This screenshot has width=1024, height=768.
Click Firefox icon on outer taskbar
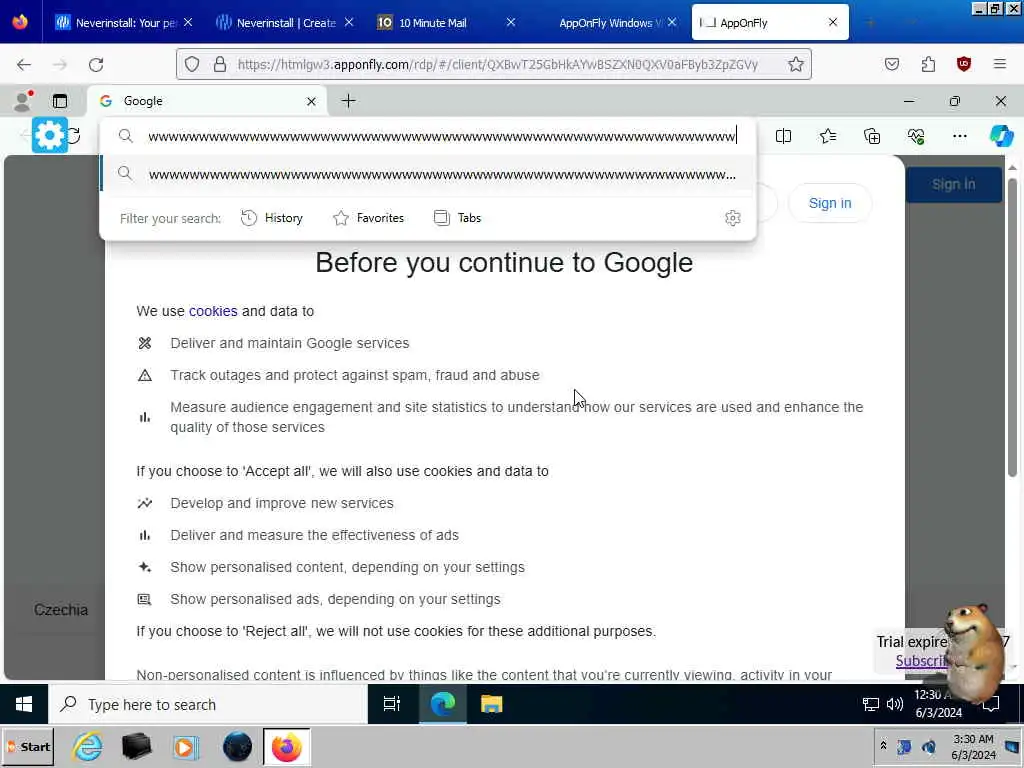coord(286,746)
